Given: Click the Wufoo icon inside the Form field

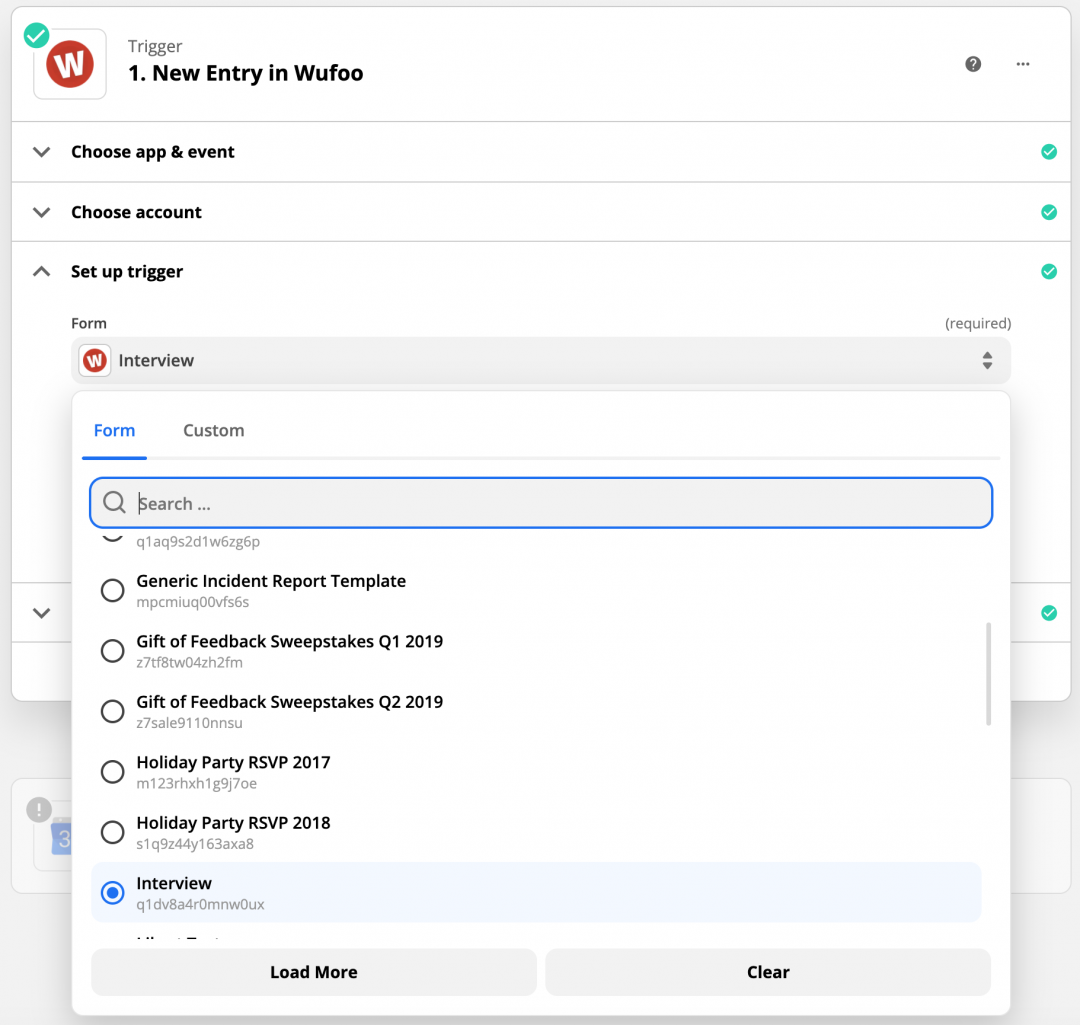Looking at the screenshot, I should click(x=93, y=360).
